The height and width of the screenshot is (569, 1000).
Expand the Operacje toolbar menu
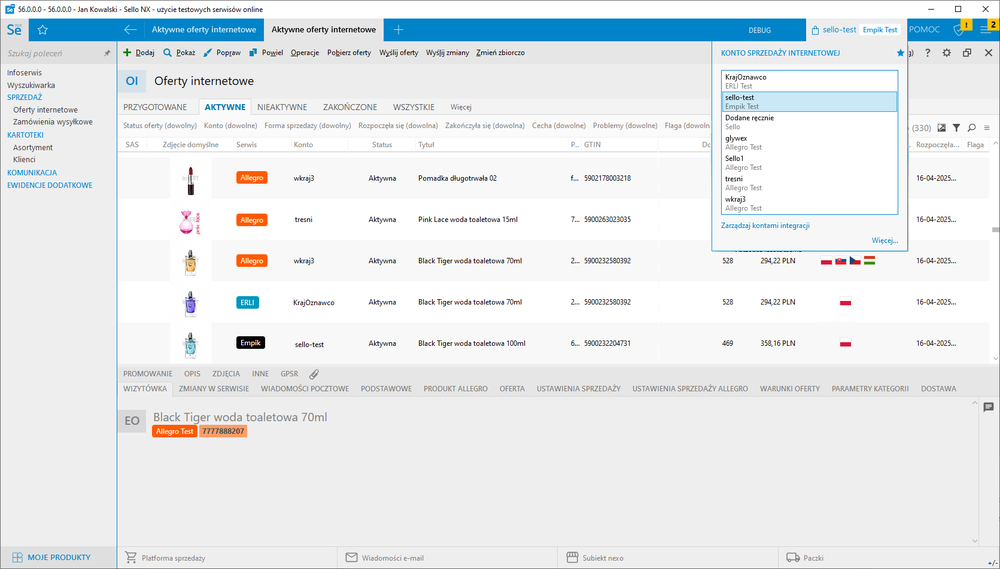tap(305, 52)
